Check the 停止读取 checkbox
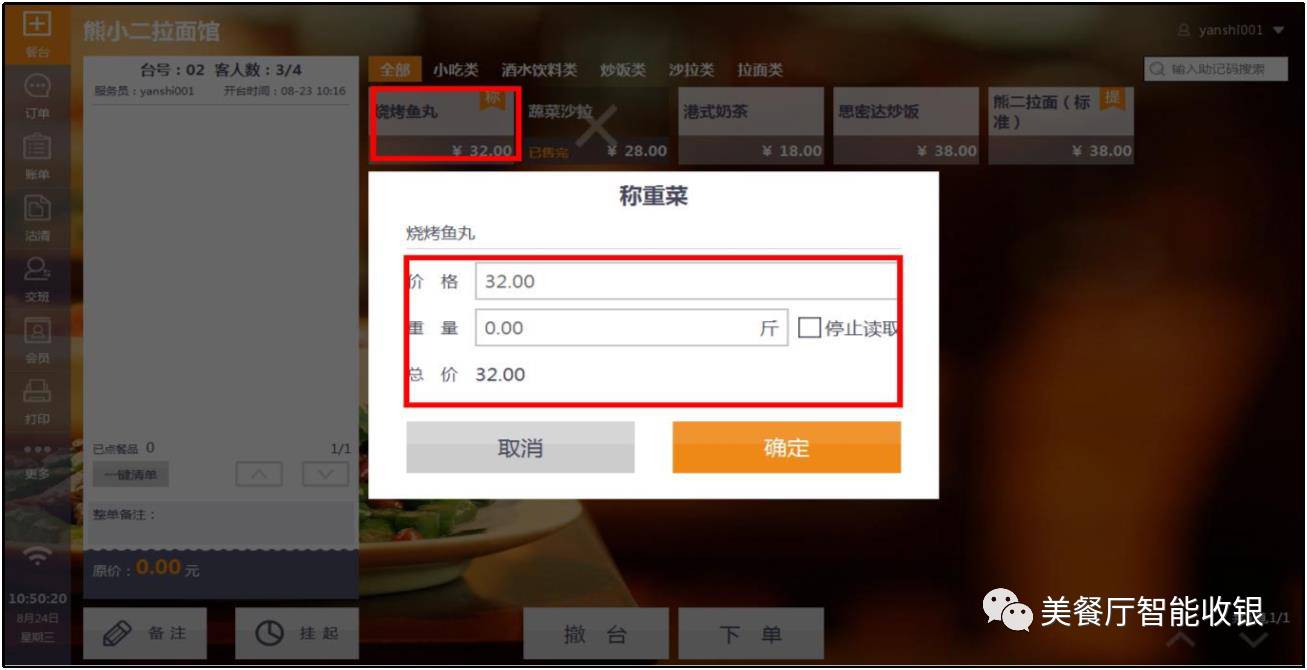1307x670 pixels. pyautogui.click(x=809, y=328)
